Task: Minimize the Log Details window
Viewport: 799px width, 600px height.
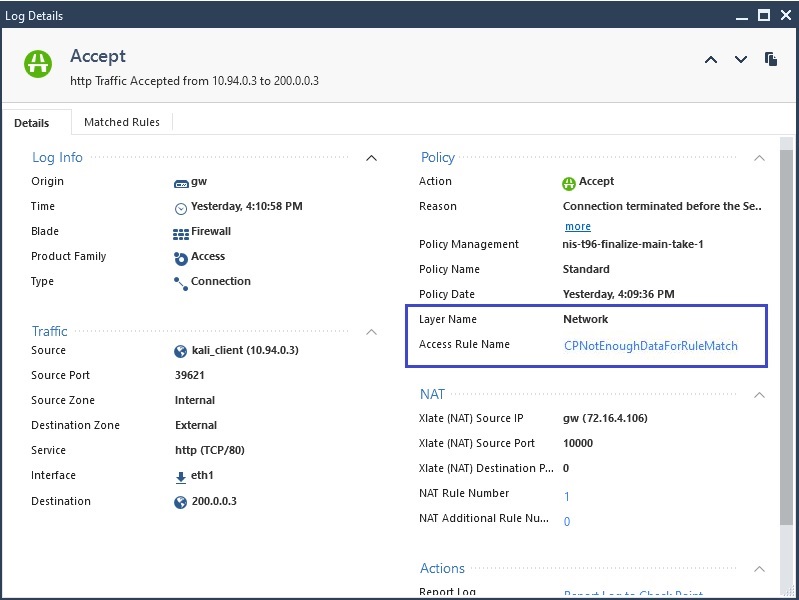Action: point(742,16)
